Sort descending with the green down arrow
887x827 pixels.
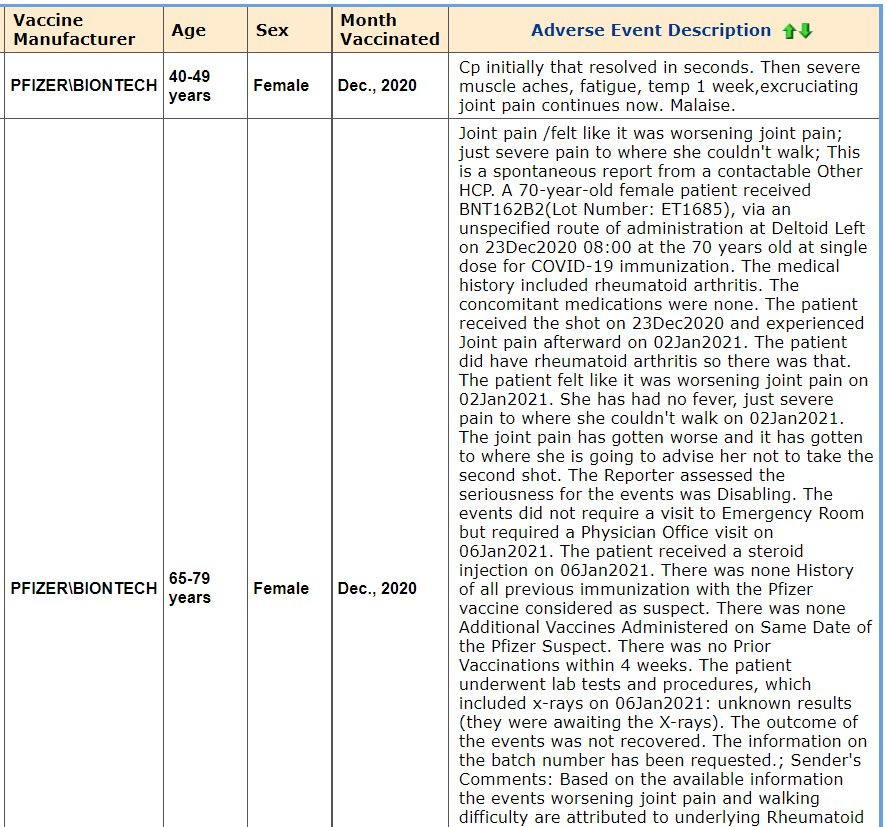click(x=806, y=31)
